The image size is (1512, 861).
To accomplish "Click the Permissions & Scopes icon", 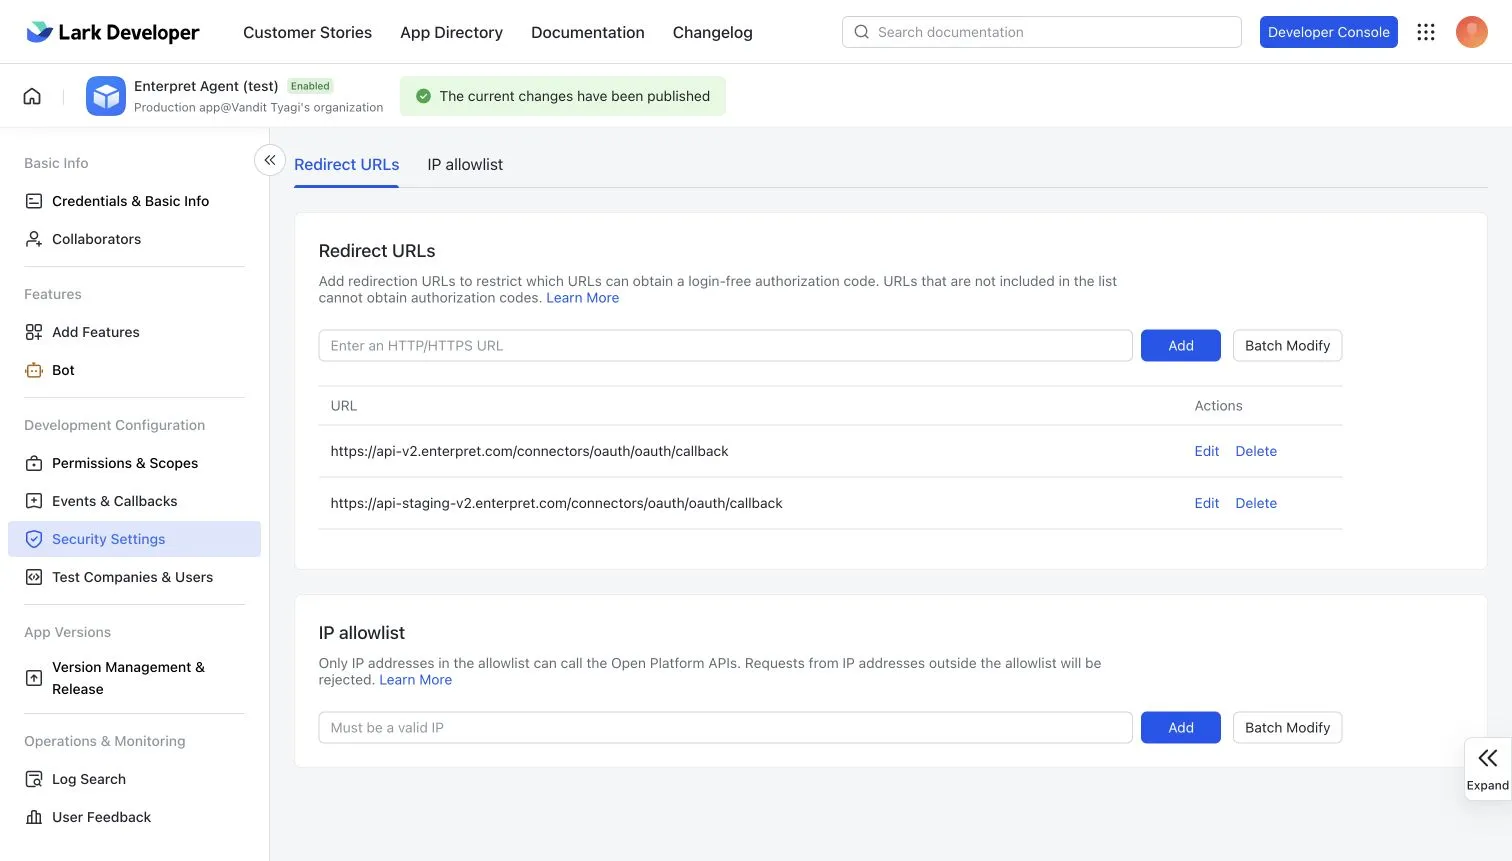I will (34, 463).
